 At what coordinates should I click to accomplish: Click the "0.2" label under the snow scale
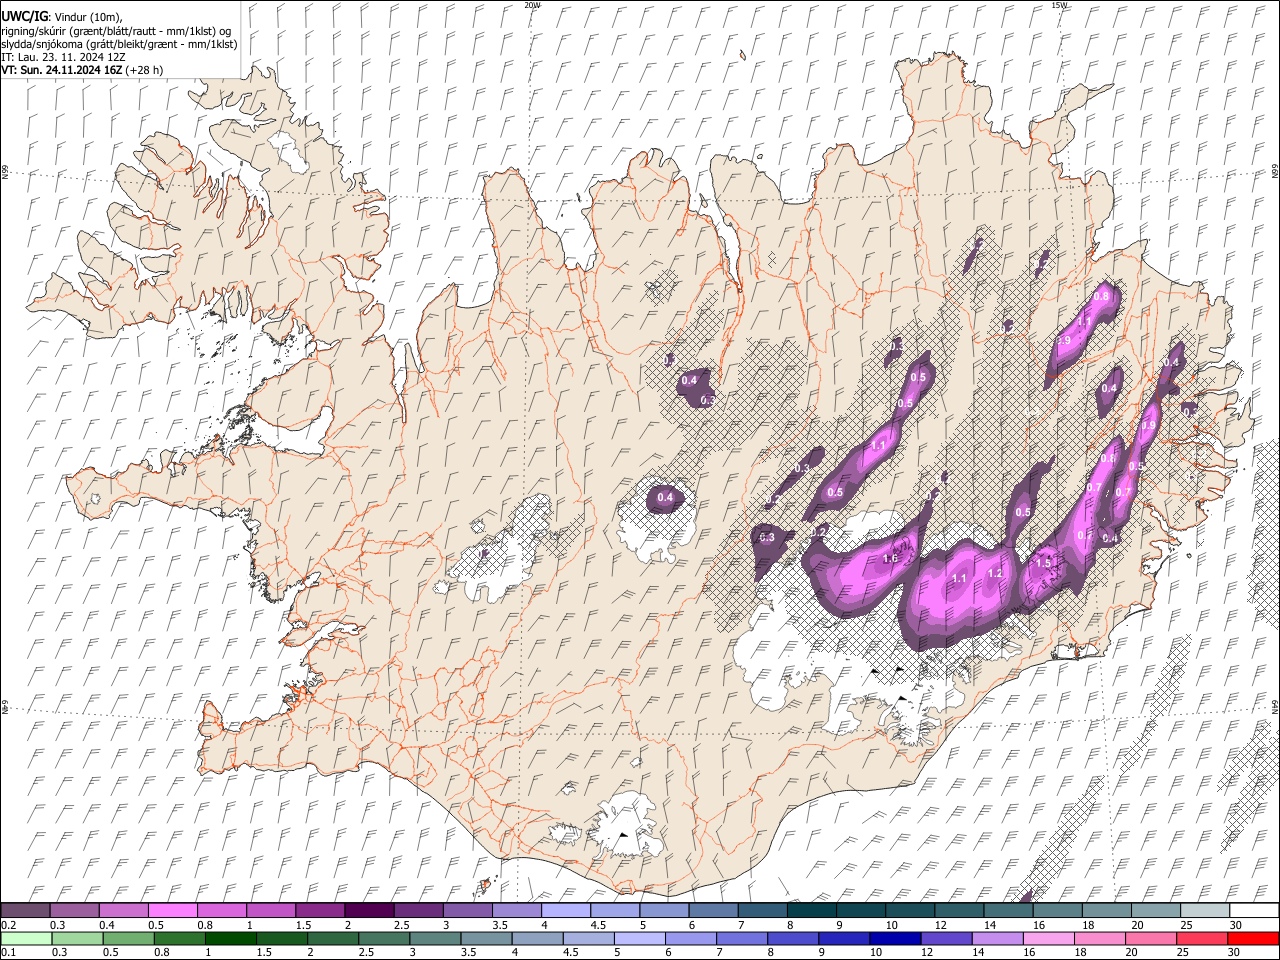tap(9, 925)
